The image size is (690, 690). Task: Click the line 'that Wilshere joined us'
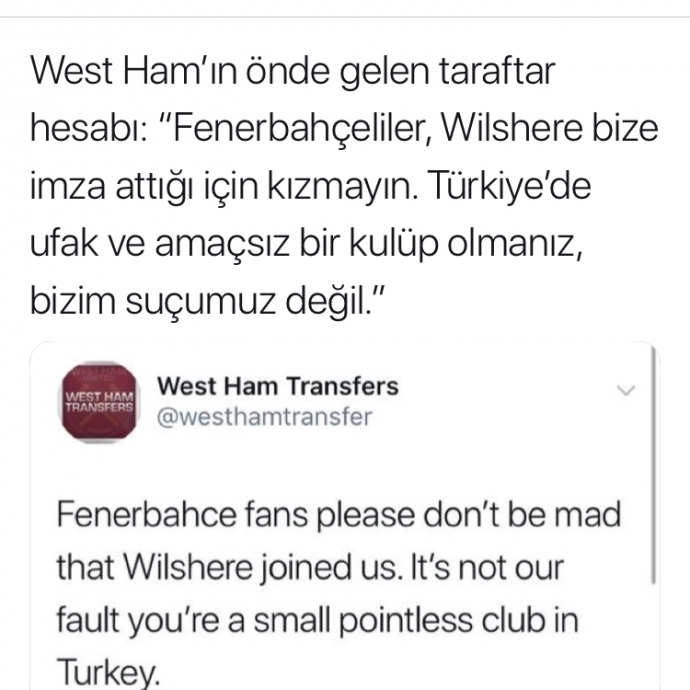[x=310, y=567]
